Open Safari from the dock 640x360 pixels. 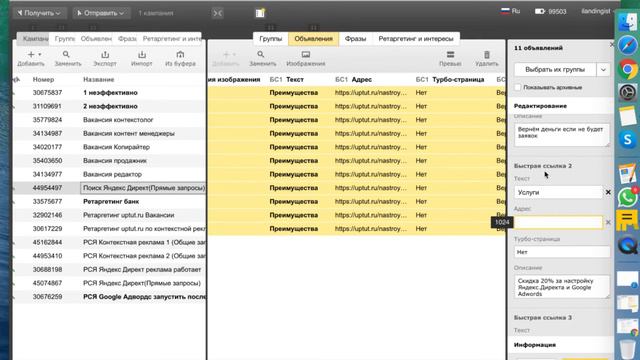click(x=628, y=45)
